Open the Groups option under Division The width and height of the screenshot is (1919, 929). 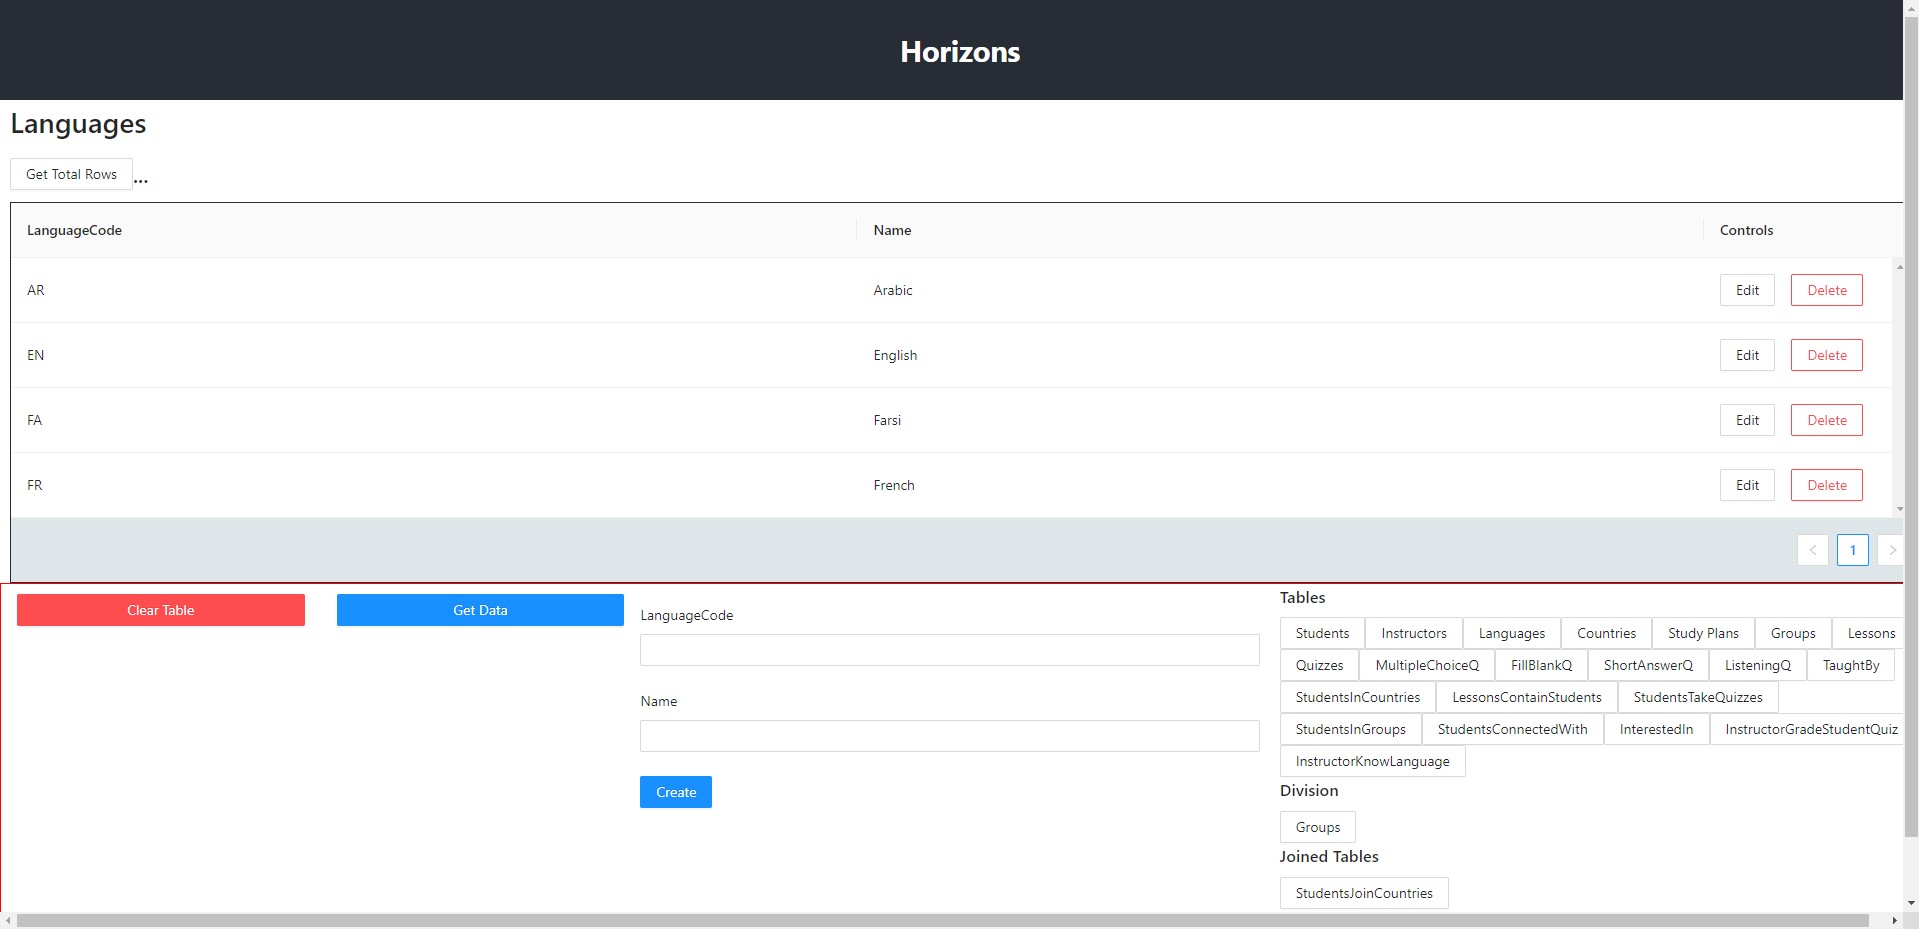1317,827
